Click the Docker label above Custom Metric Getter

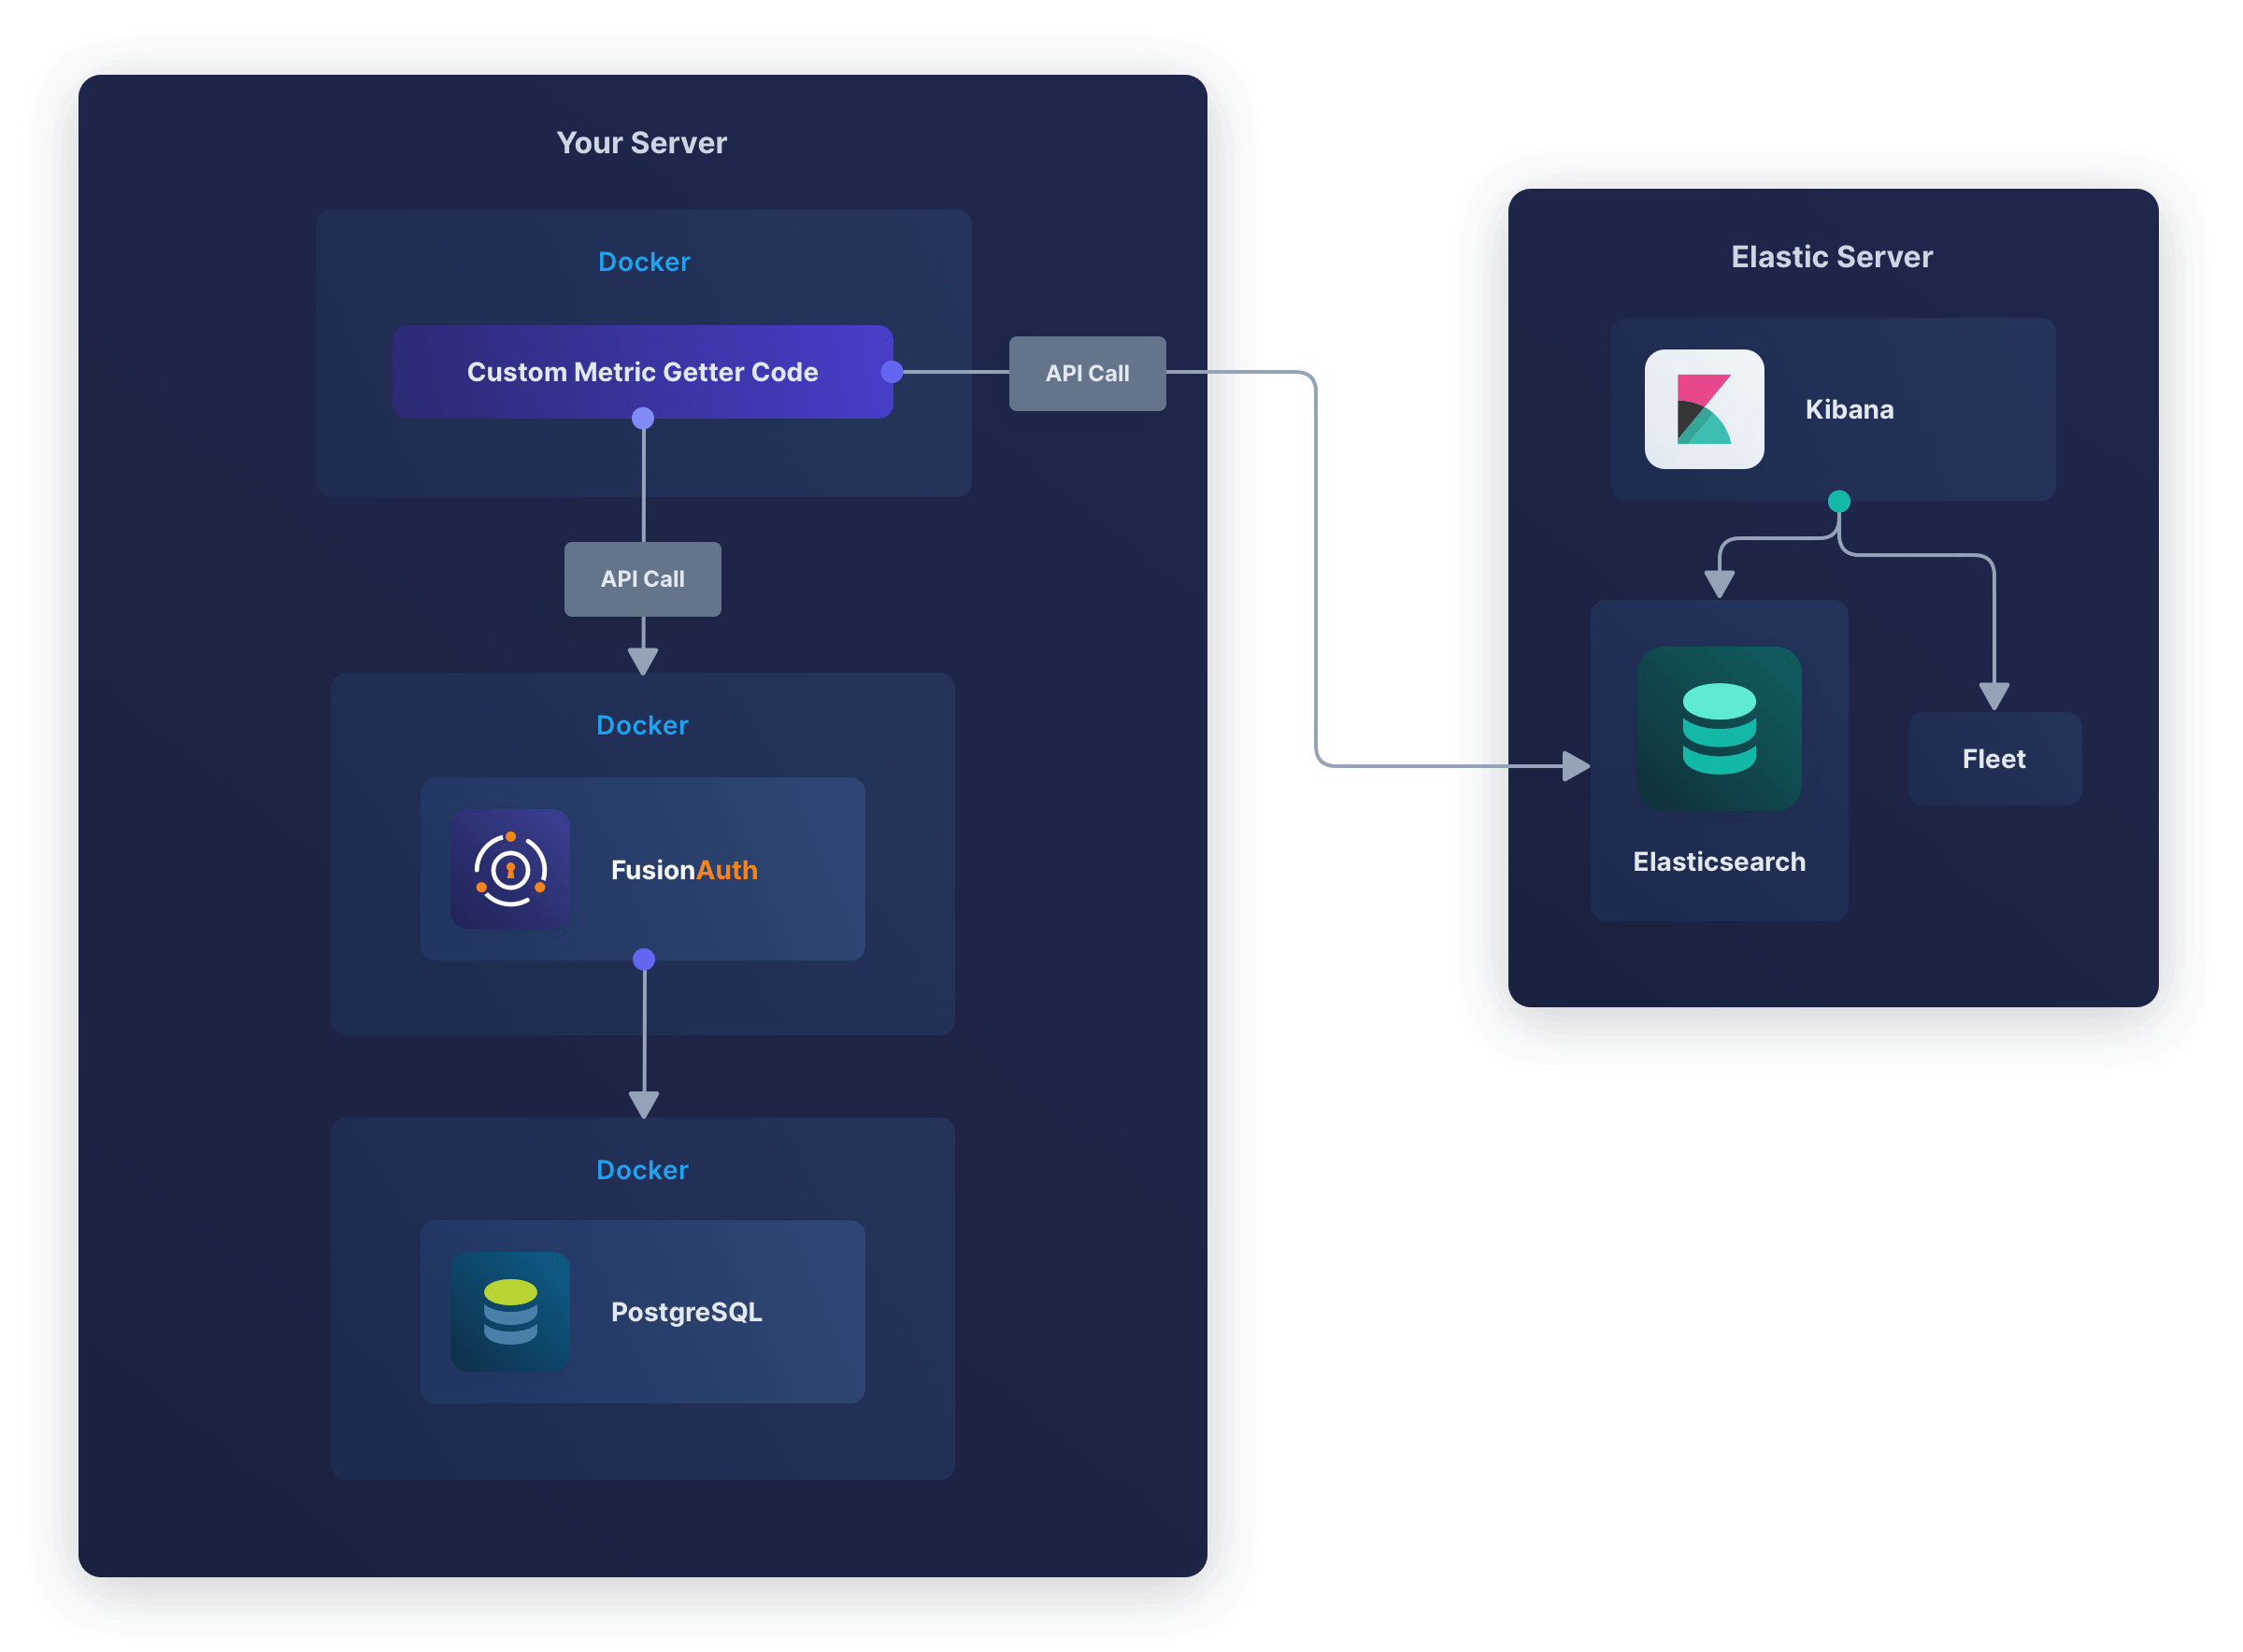click(644, 262)
